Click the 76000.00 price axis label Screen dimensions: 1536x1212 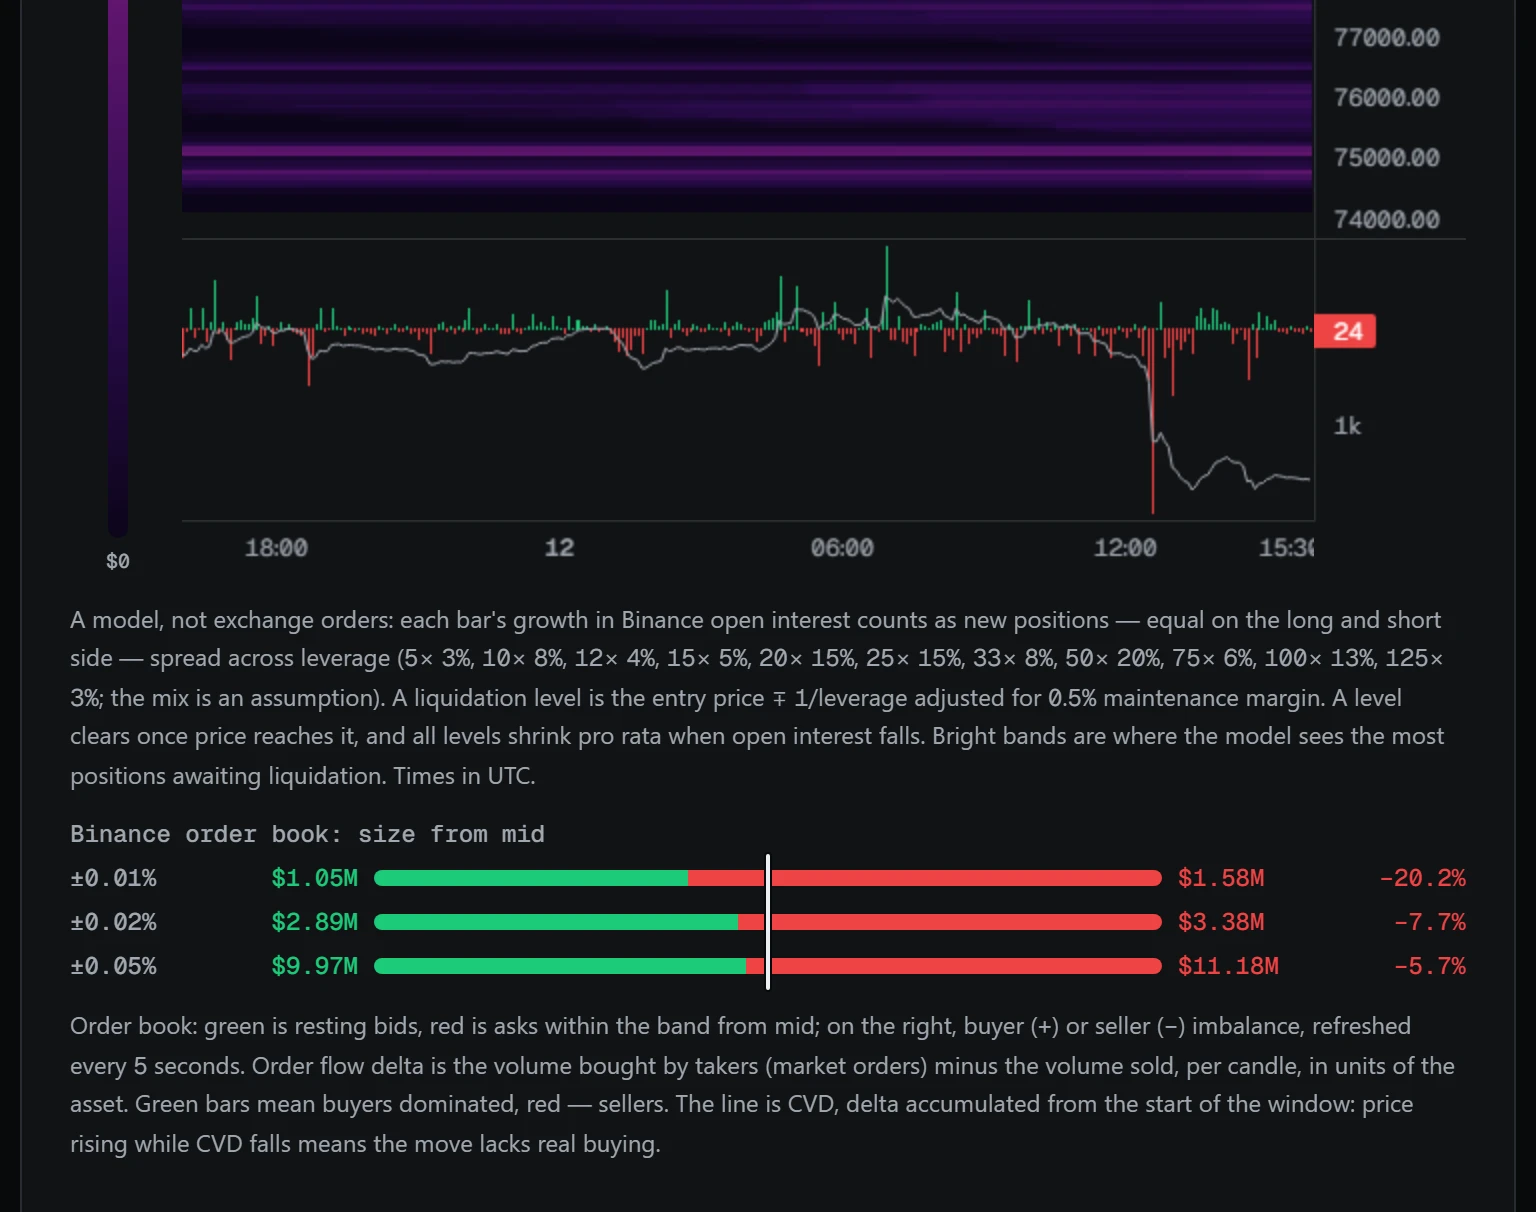(1386, 98)
